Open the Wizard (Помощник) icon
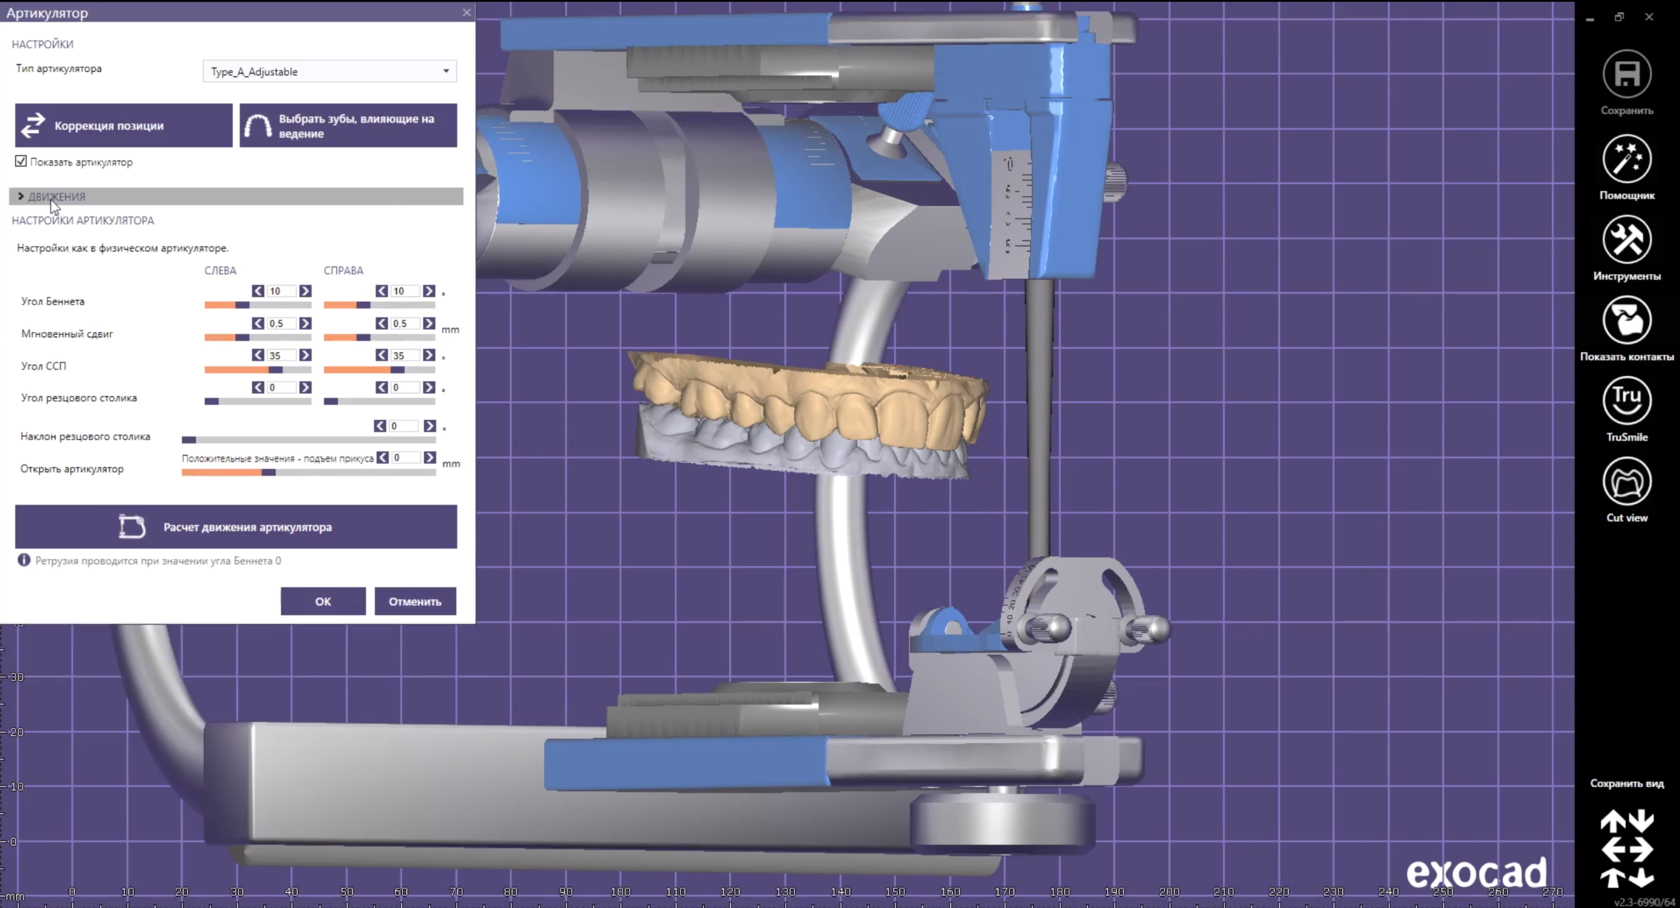Screen dimensions: 1680x908 pos(1626,159)
